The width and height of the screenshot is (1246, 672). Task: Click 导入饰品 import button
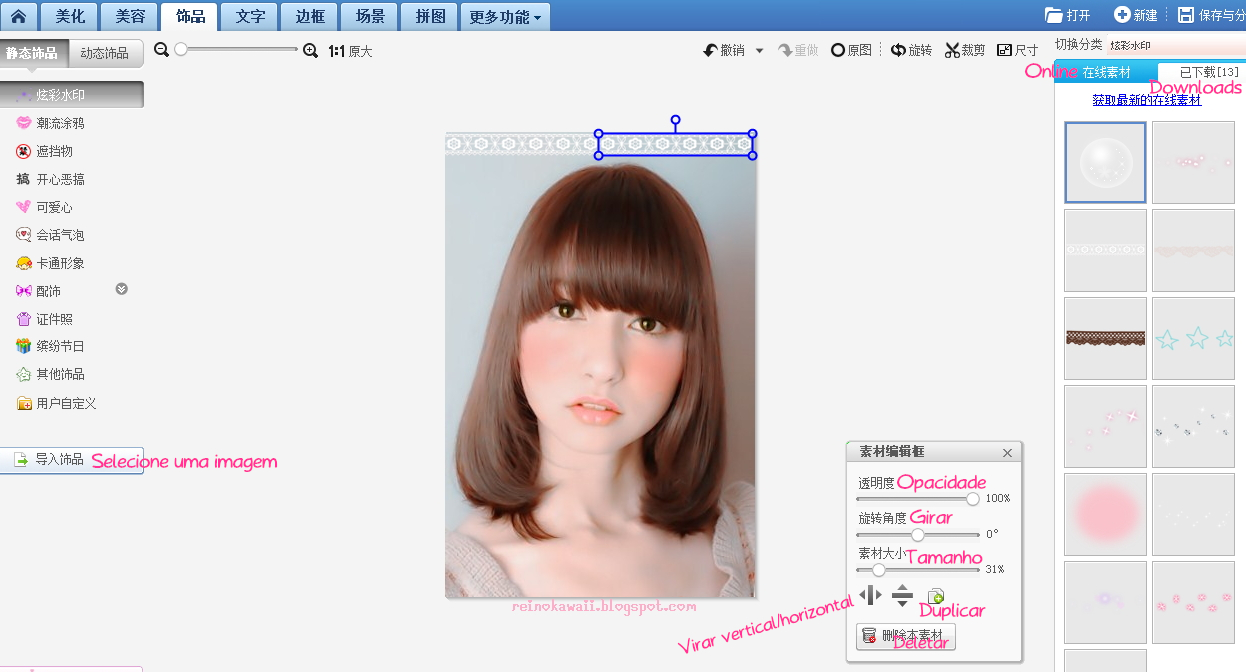(x=71, y=460)
